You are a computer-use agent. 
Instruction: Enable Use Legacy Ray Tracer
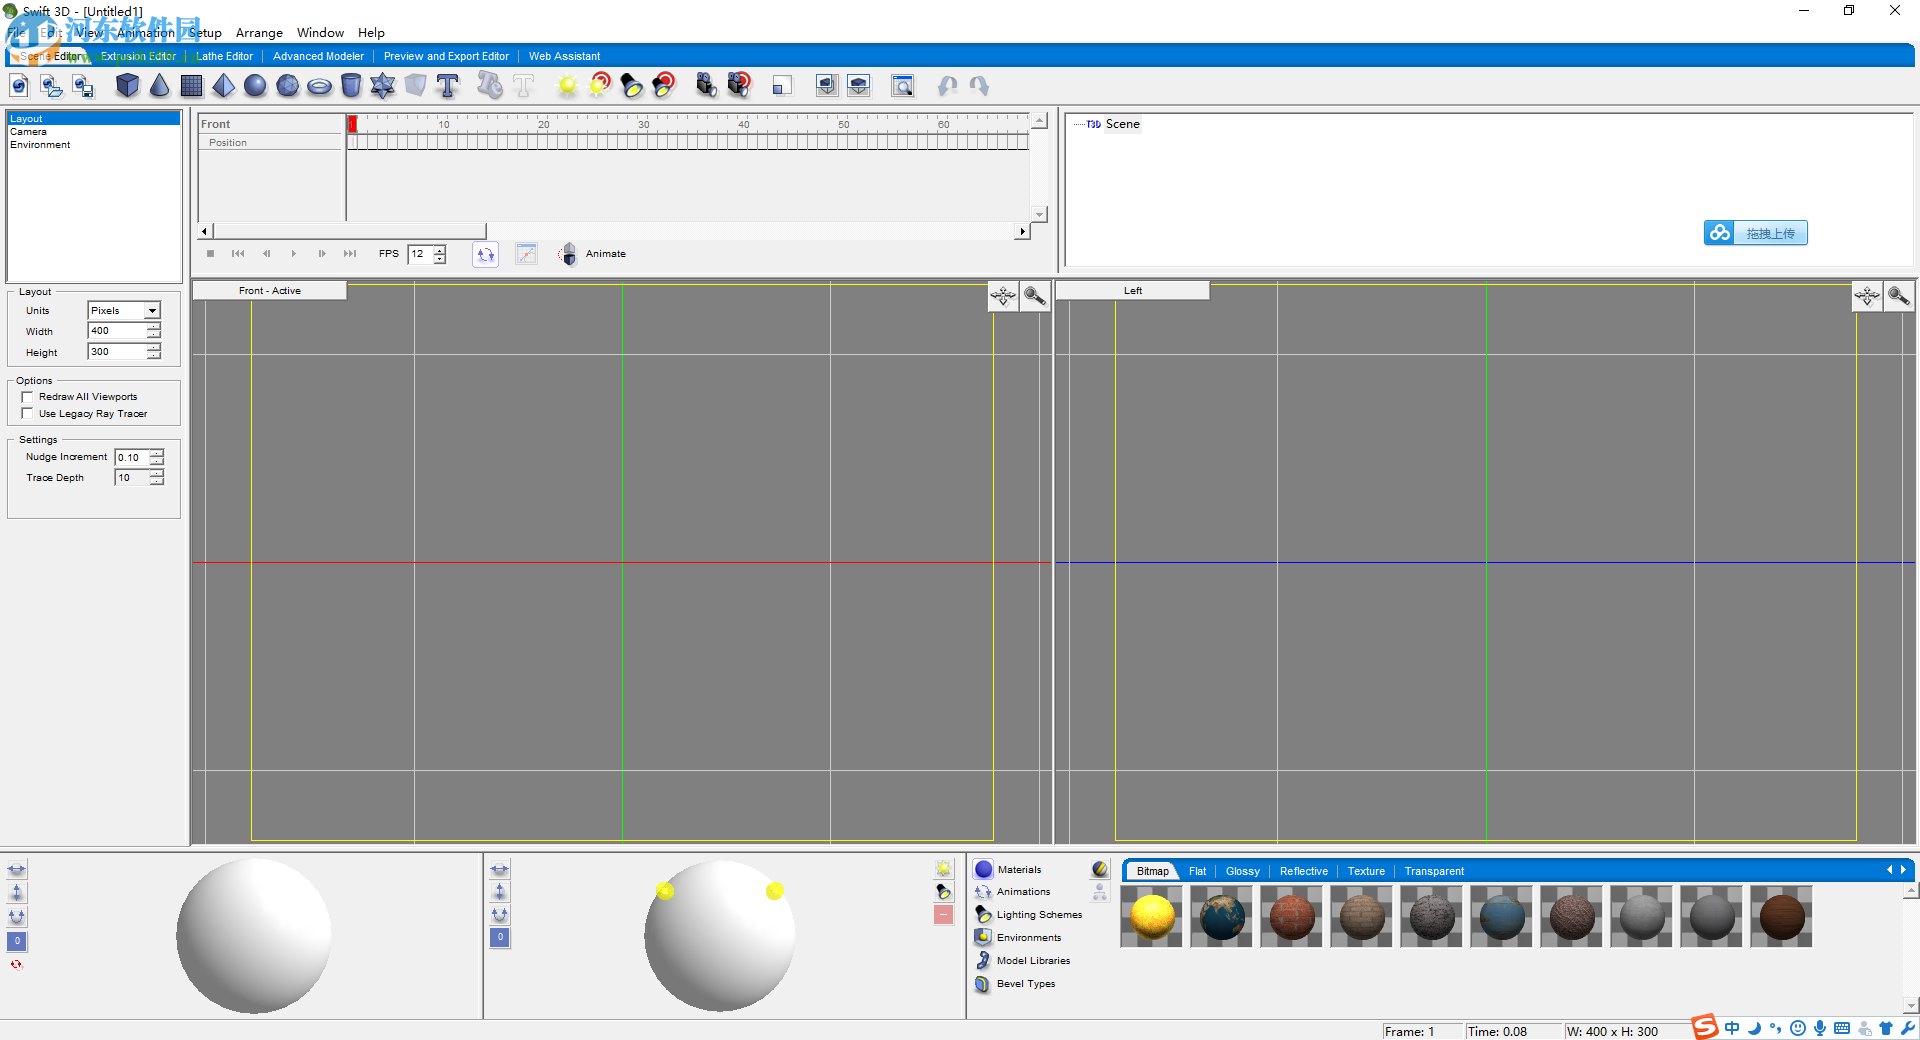28,413
